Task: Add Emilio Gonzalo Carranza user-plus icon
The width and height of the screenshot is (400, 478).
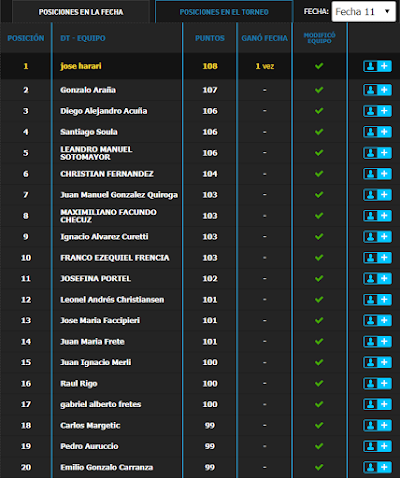Action: pyautogui.click(x=377, y=467)
